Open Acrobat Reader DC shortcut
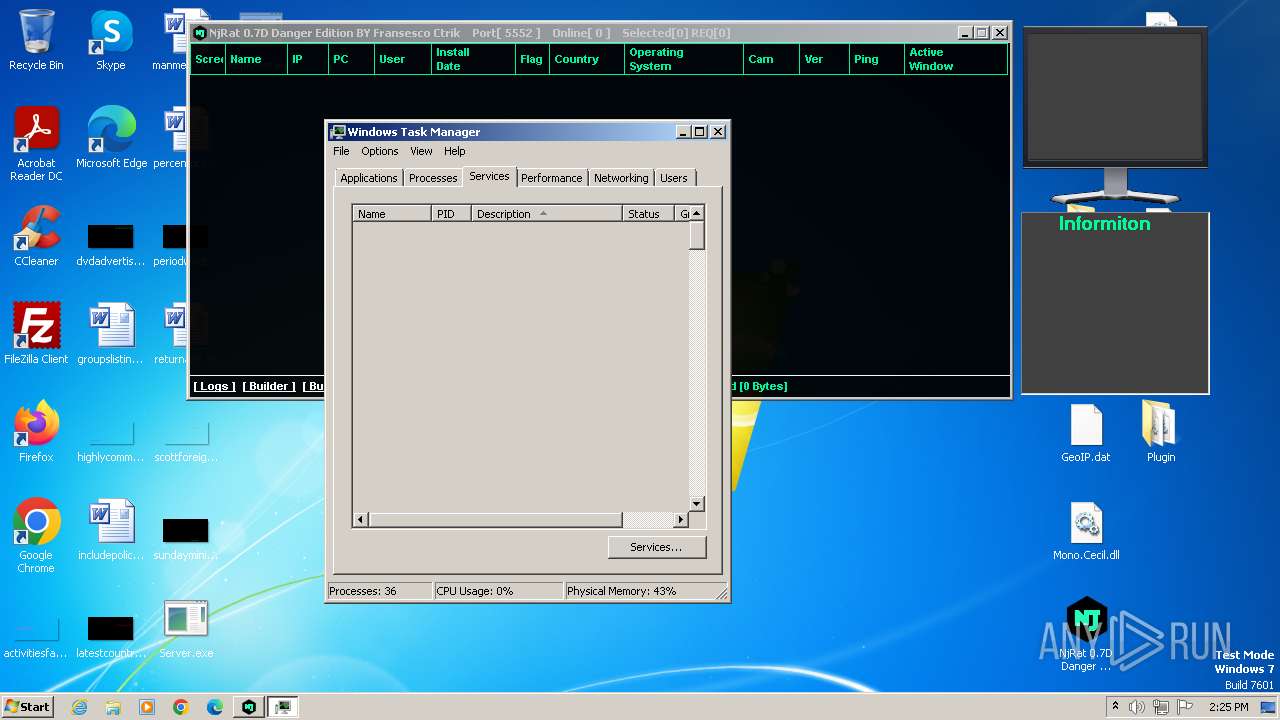This screenshot has width=1280, height=720. point(36,144)
